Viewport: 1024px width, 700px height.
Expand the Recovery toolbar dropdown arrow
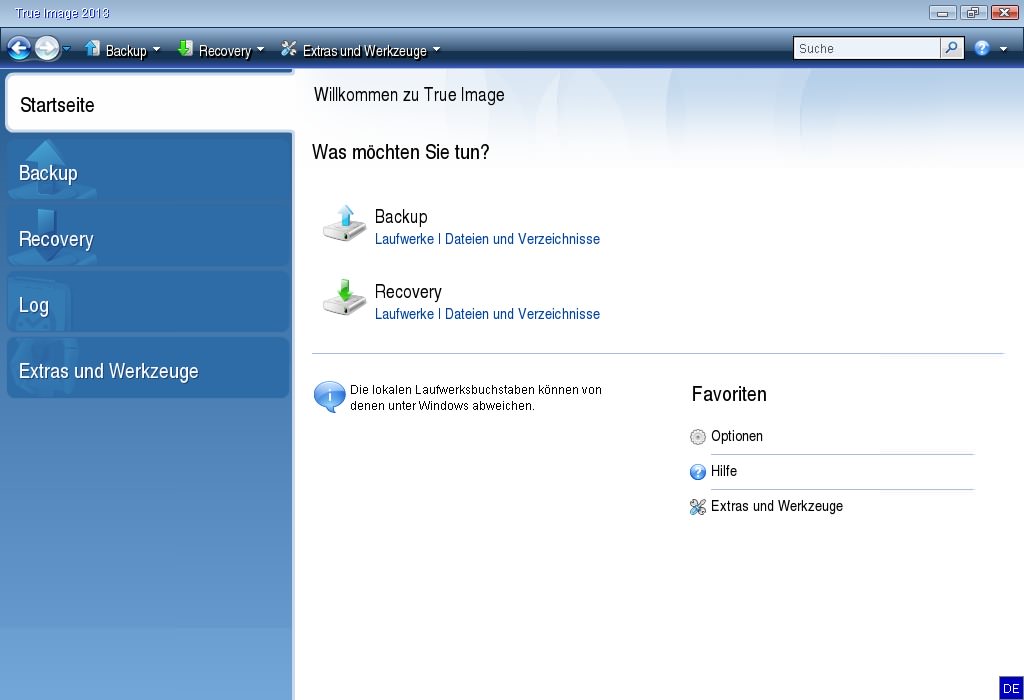click(x=261, y=49)
